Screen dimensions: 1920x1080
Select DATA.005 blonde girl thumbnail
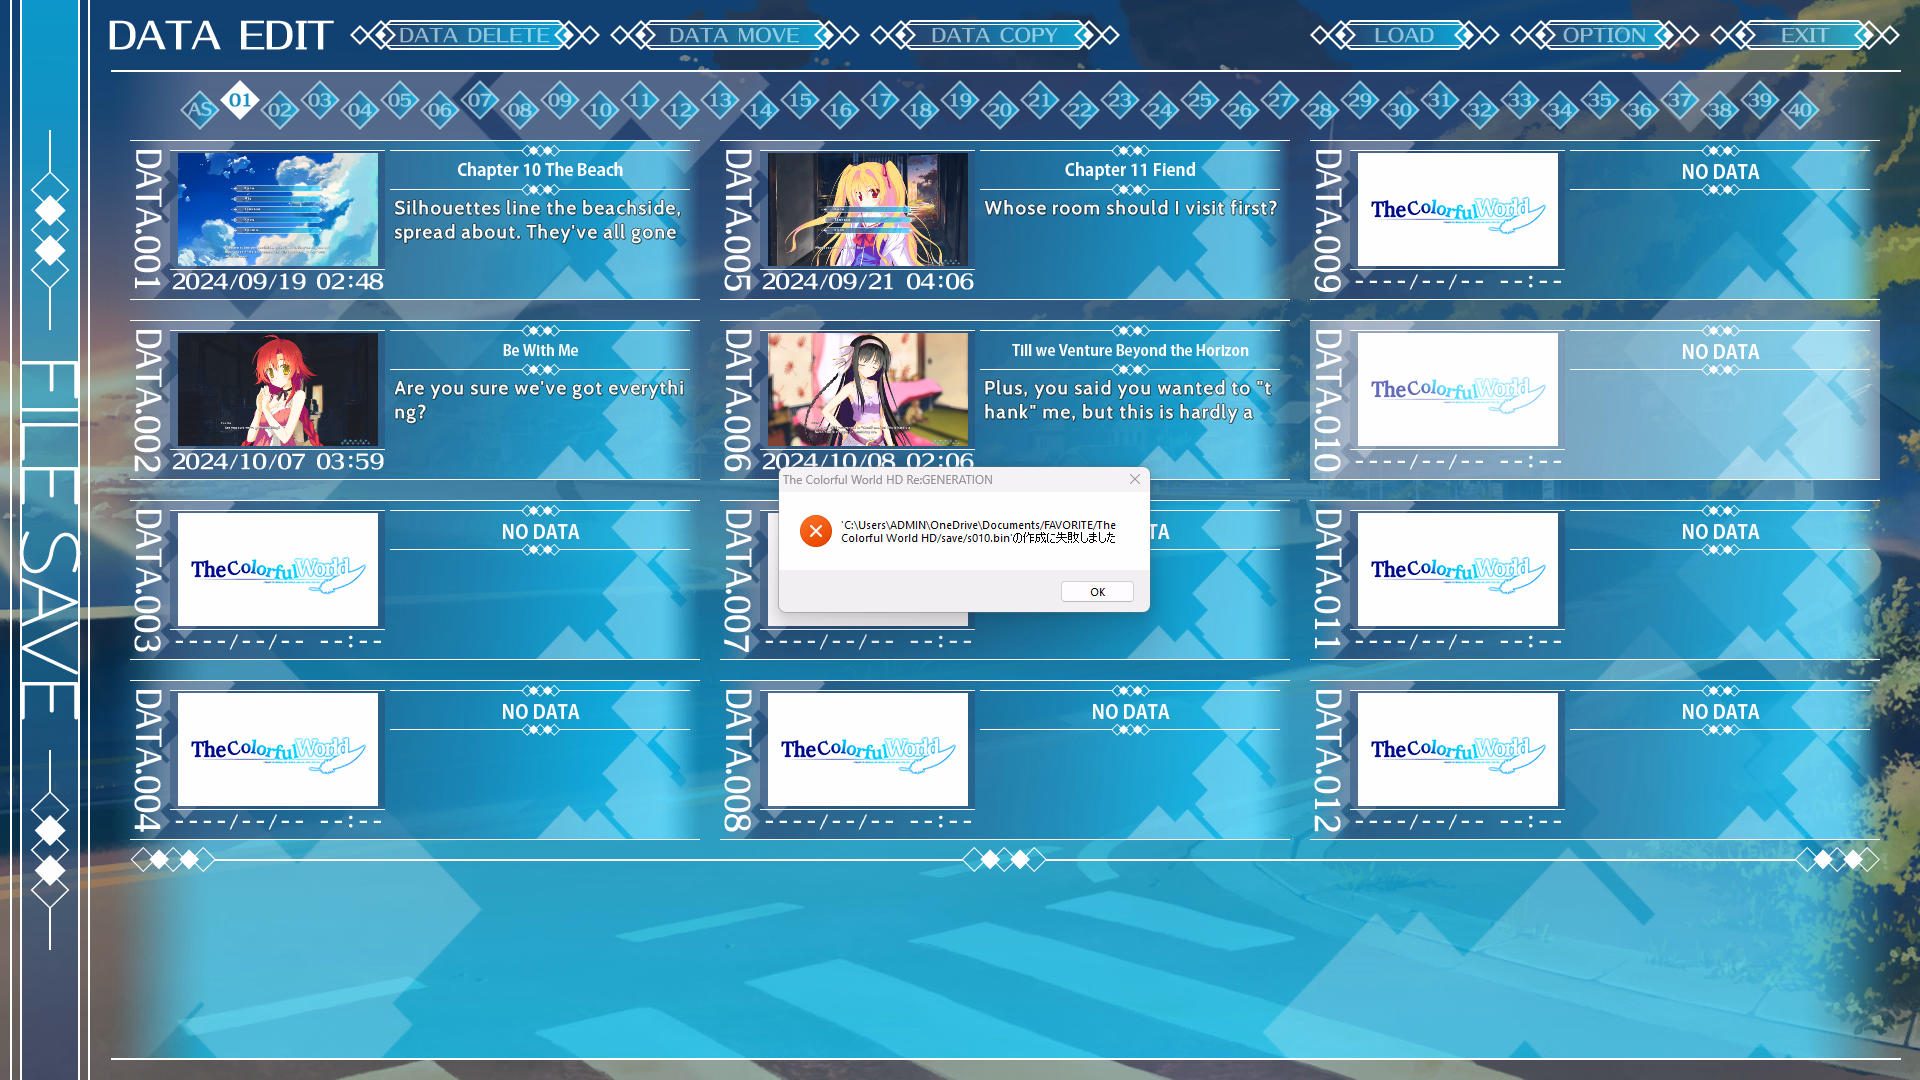tap(868, 209)
